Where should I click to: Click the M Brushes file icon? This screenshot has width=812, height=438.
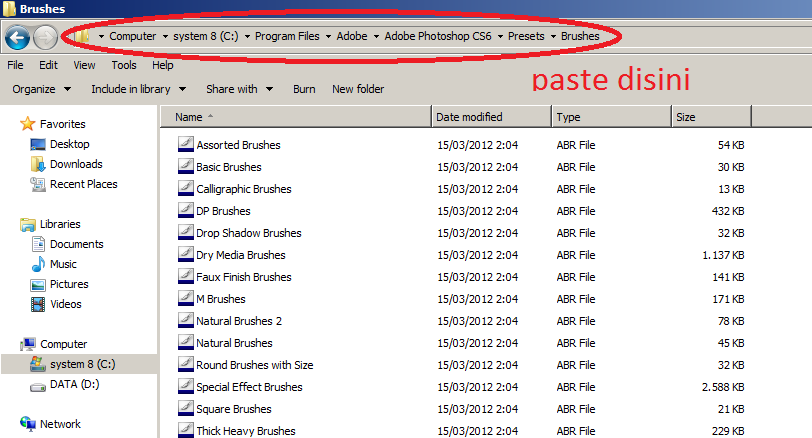point(185,298)
